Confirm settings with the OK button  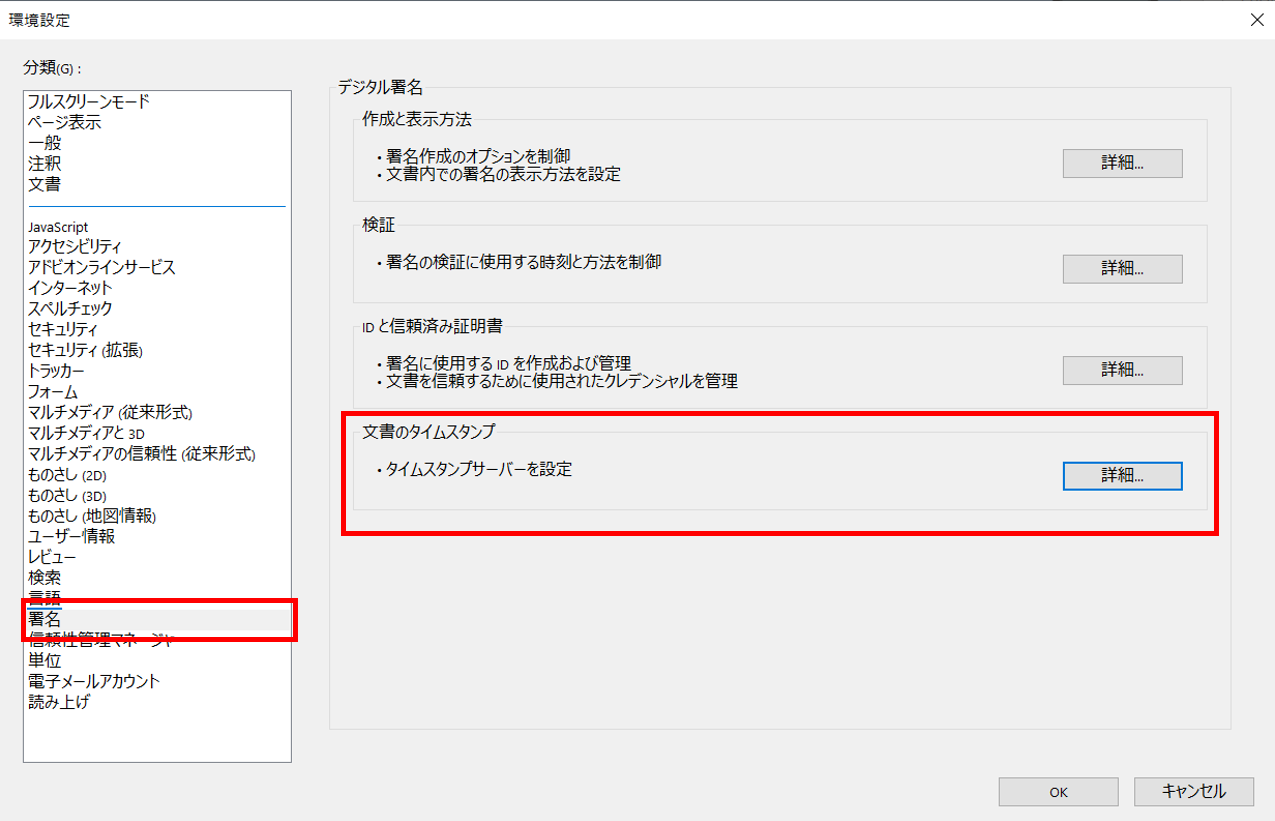pyautogui.click(x=1058, y=792)
